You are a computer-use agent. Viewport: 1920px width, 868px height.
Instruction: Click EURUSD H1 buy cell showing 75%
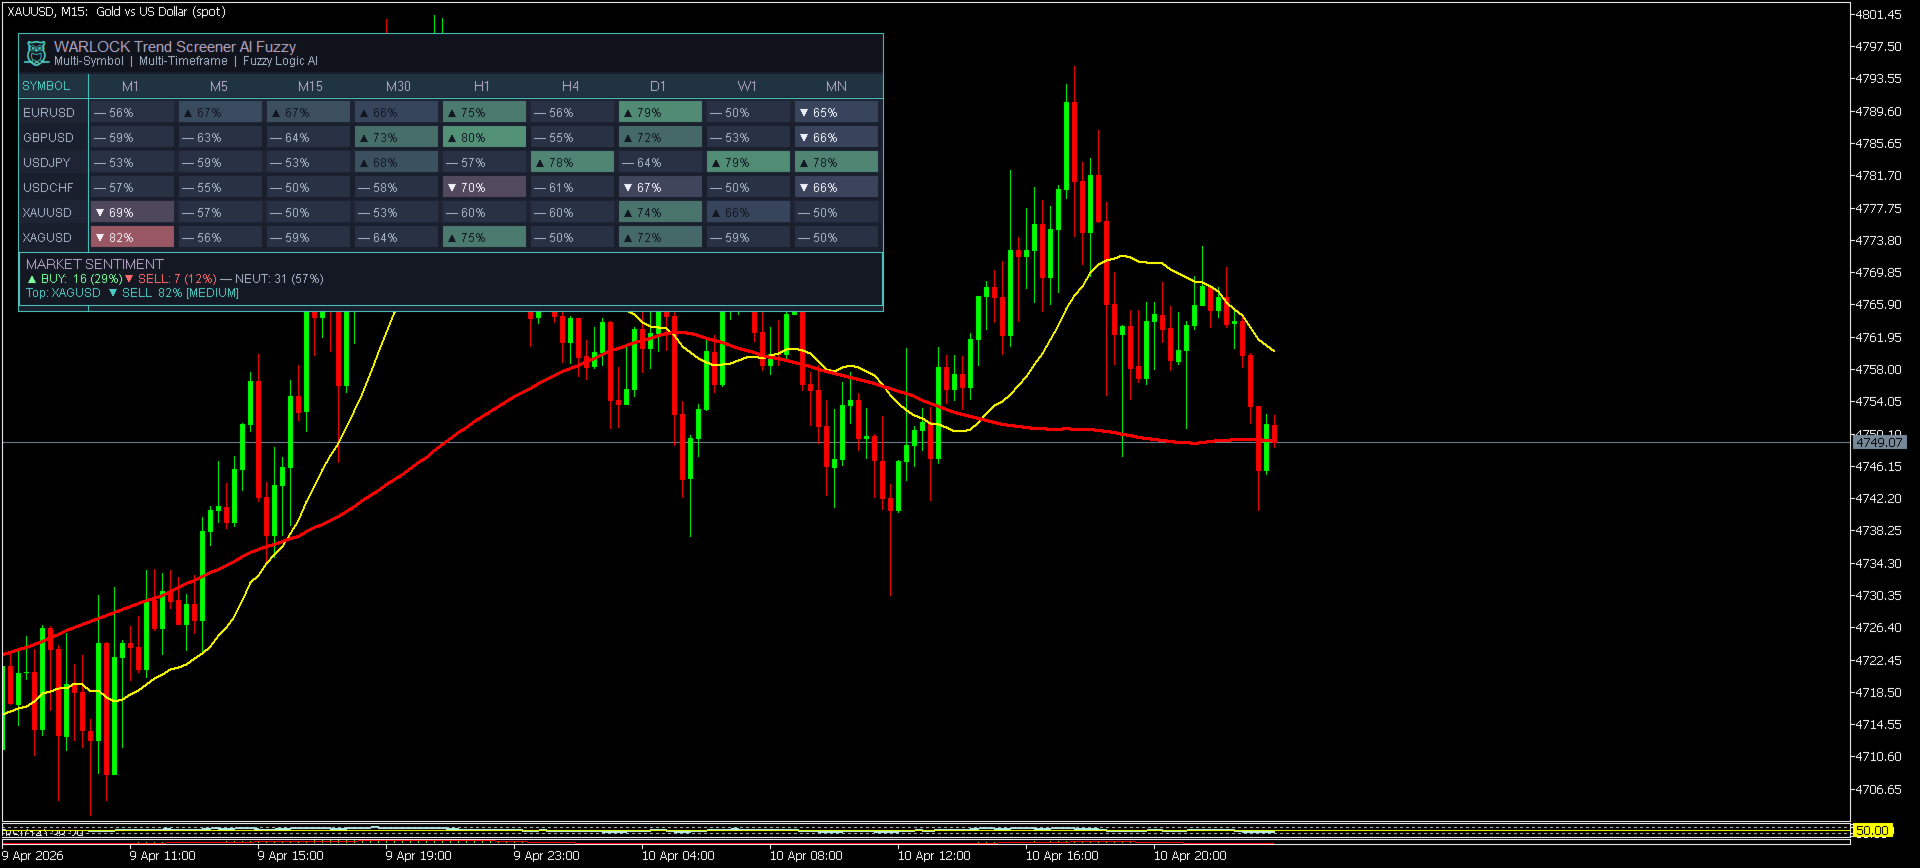tap(484, 112)
